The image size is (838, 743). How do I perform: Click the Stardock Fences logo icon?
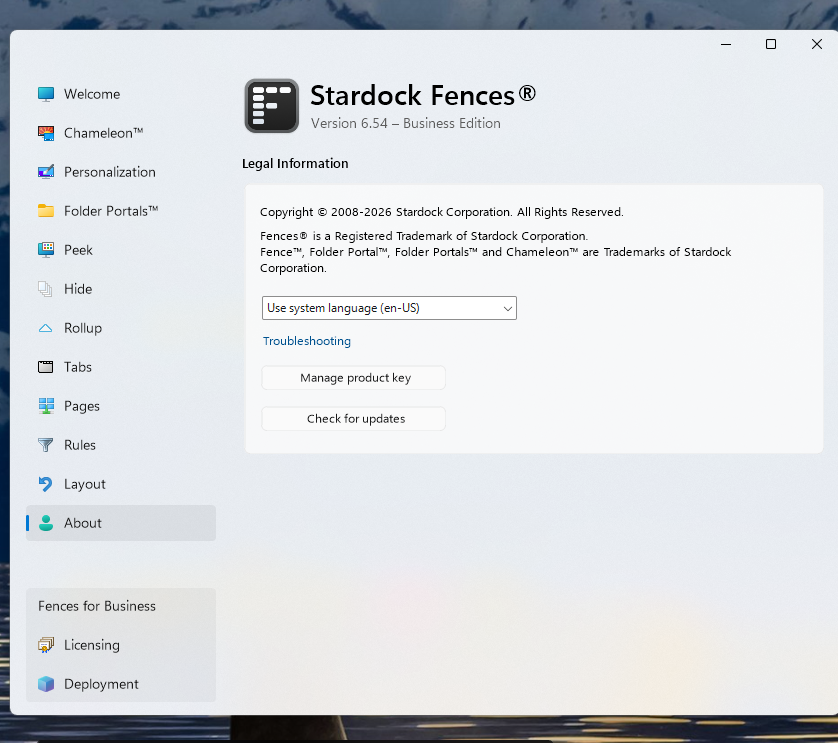pyautogui.click(x=271, y=106)
